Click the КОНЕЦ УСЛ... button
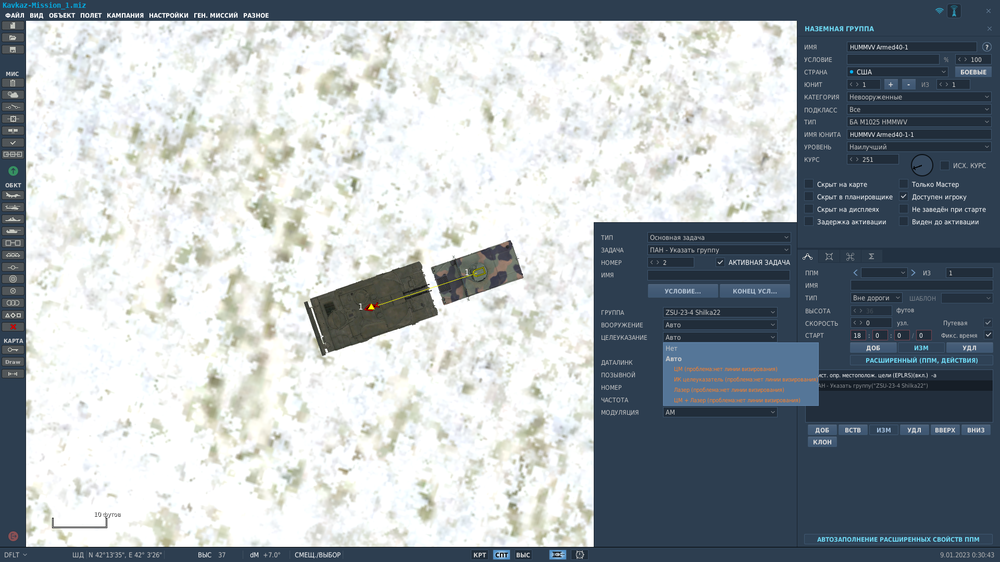The width and height of the screenshot is (1000, 562). point(754,291)
